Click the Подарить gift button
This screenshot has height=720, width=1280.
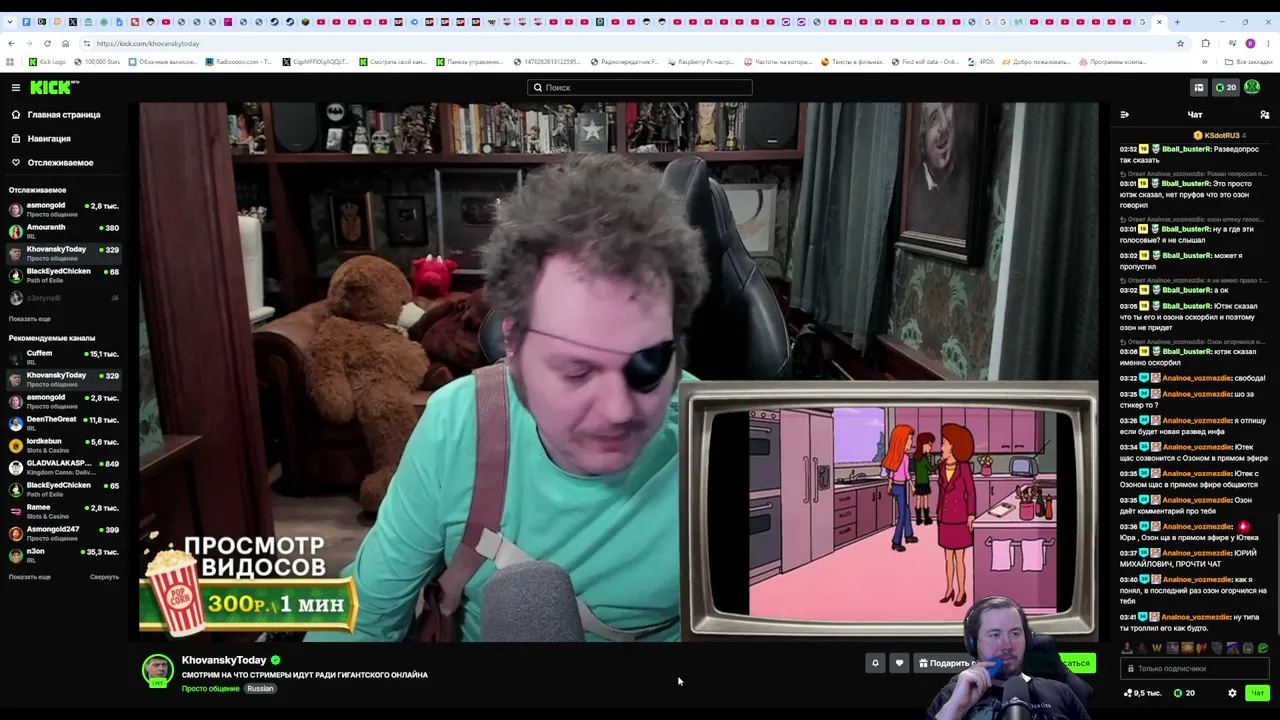tap(945, 663)
